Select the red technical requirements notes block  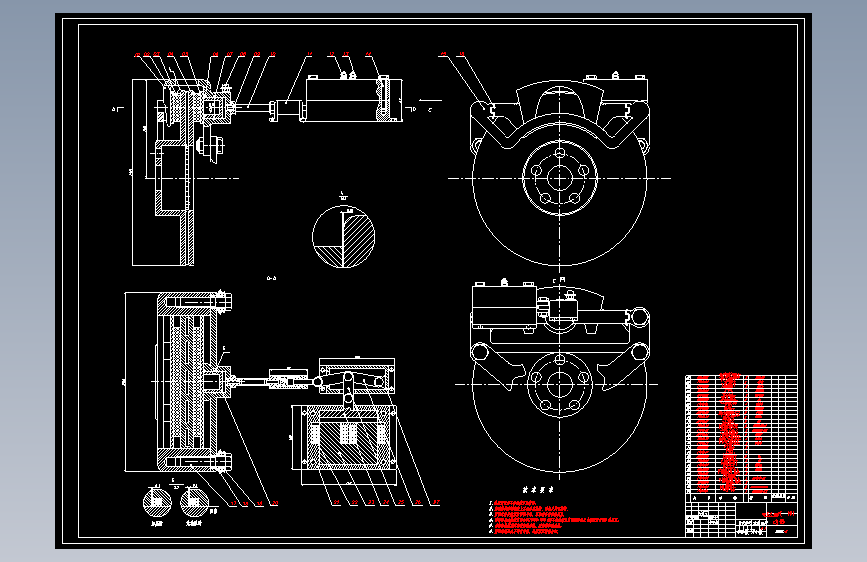coord(553,518)
